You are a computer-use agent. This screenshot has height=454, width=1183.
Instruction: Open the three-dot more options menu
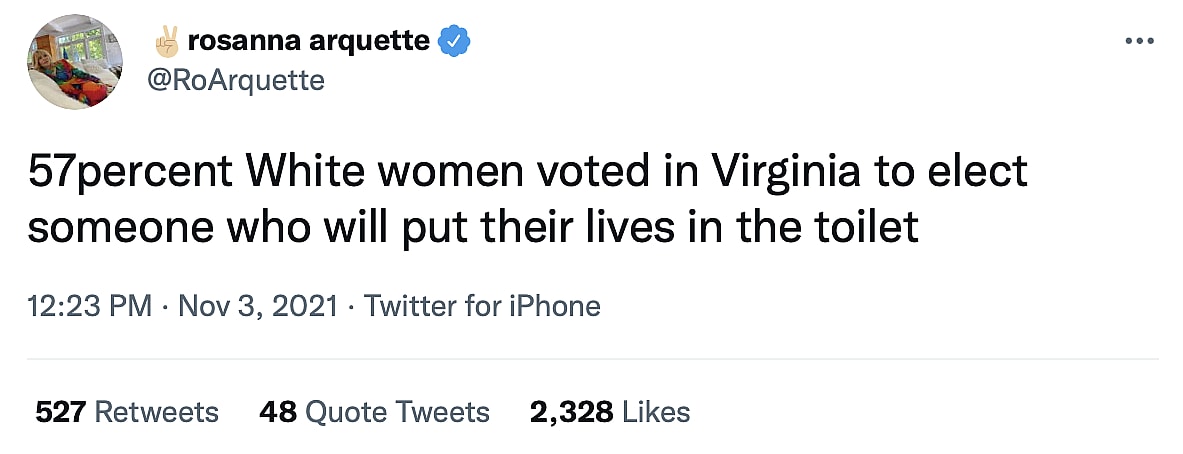[x=1139, y=41]
